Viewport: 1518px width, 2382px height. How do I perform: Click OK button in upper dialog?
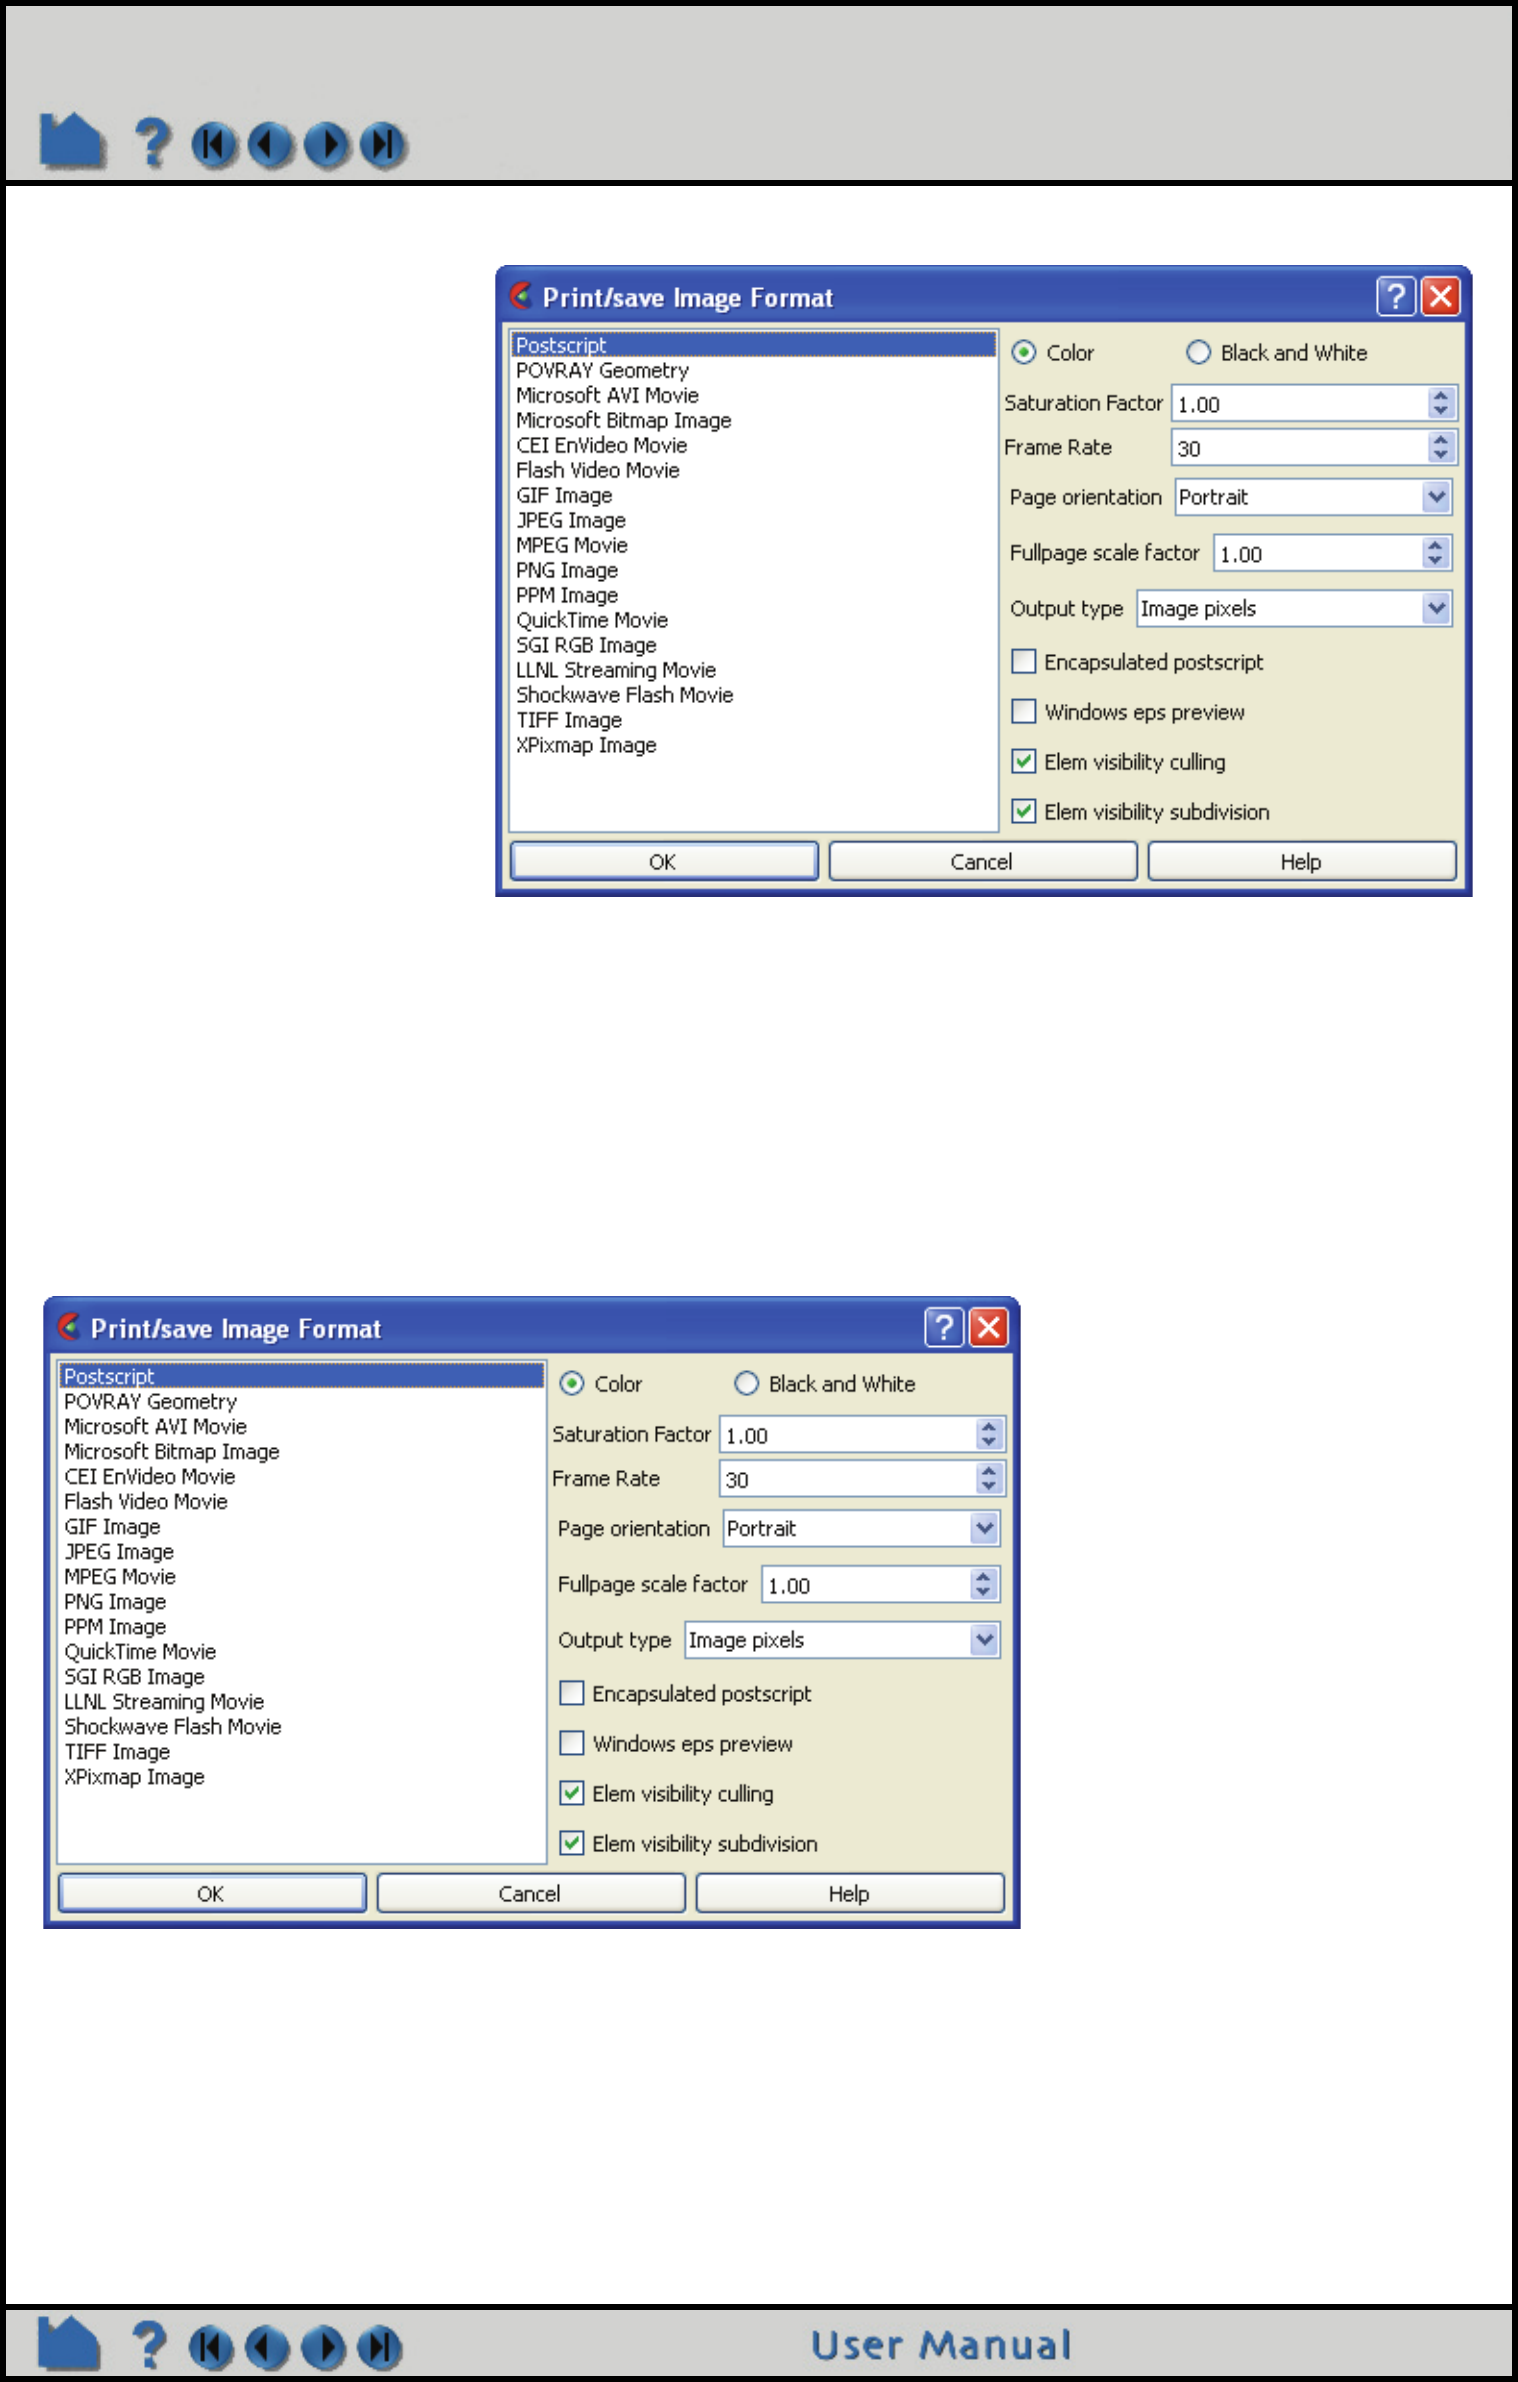(x=664, y=861)
